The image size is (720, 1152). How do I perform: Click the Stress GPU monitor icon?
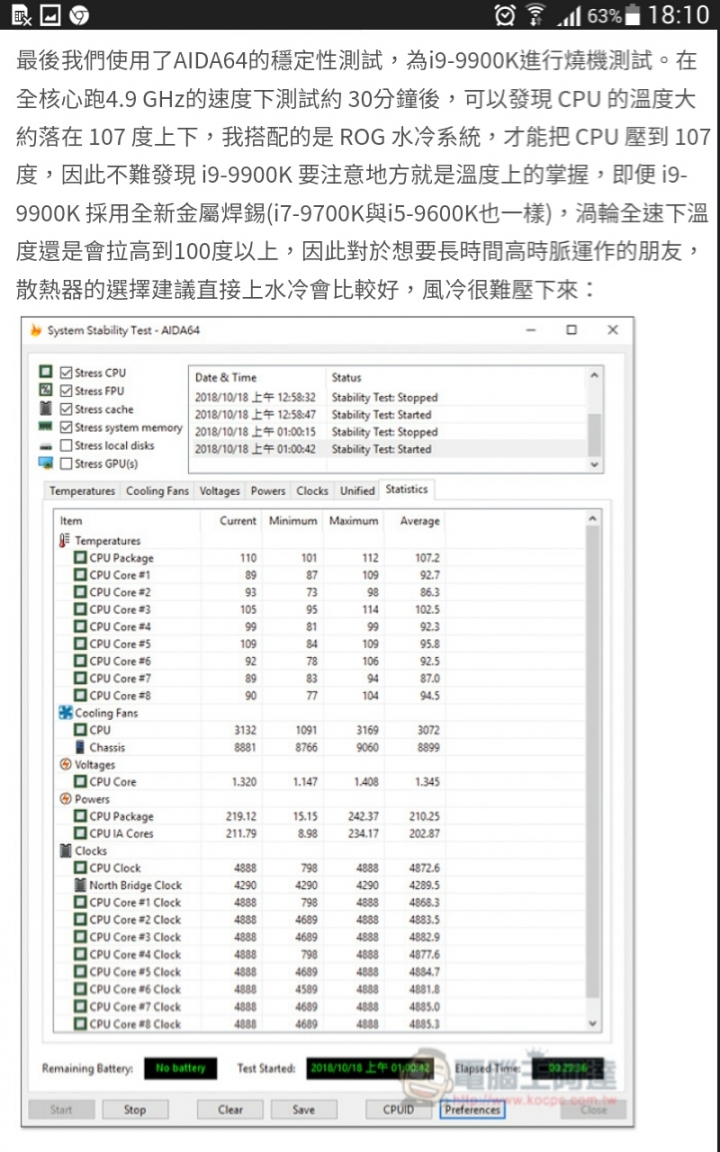pos(46,464)
